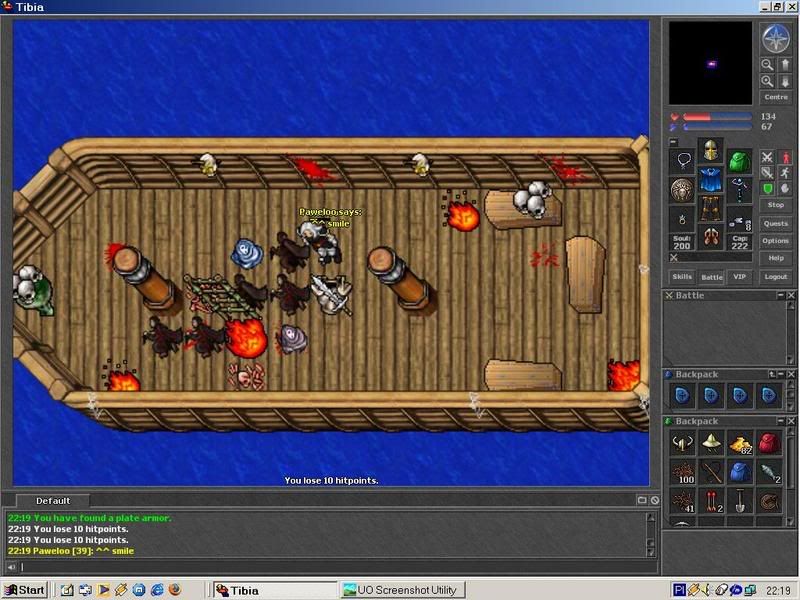Select the horned viking helmet item
Screen dimensions: 800x600
[x=682, y=443]
